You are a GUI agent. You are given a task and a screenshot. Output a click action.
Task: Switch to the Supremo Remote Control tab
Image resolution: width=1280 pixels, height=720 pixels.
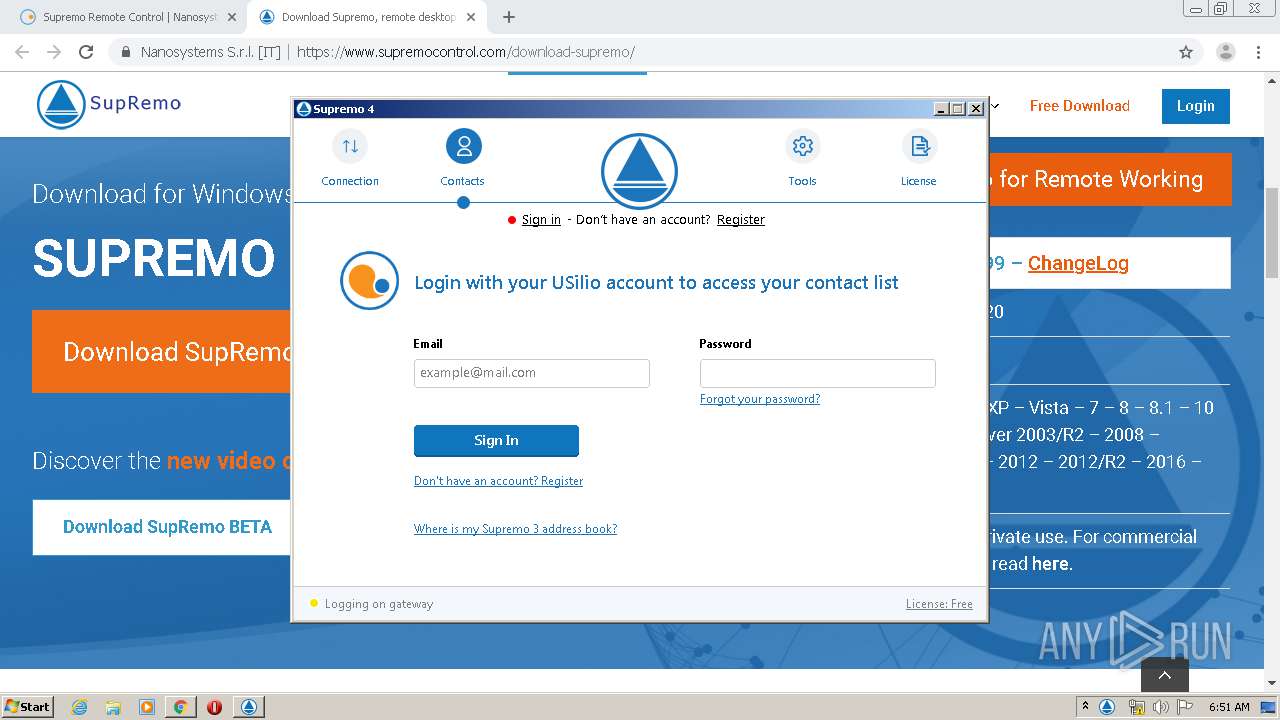click(128, 17)
